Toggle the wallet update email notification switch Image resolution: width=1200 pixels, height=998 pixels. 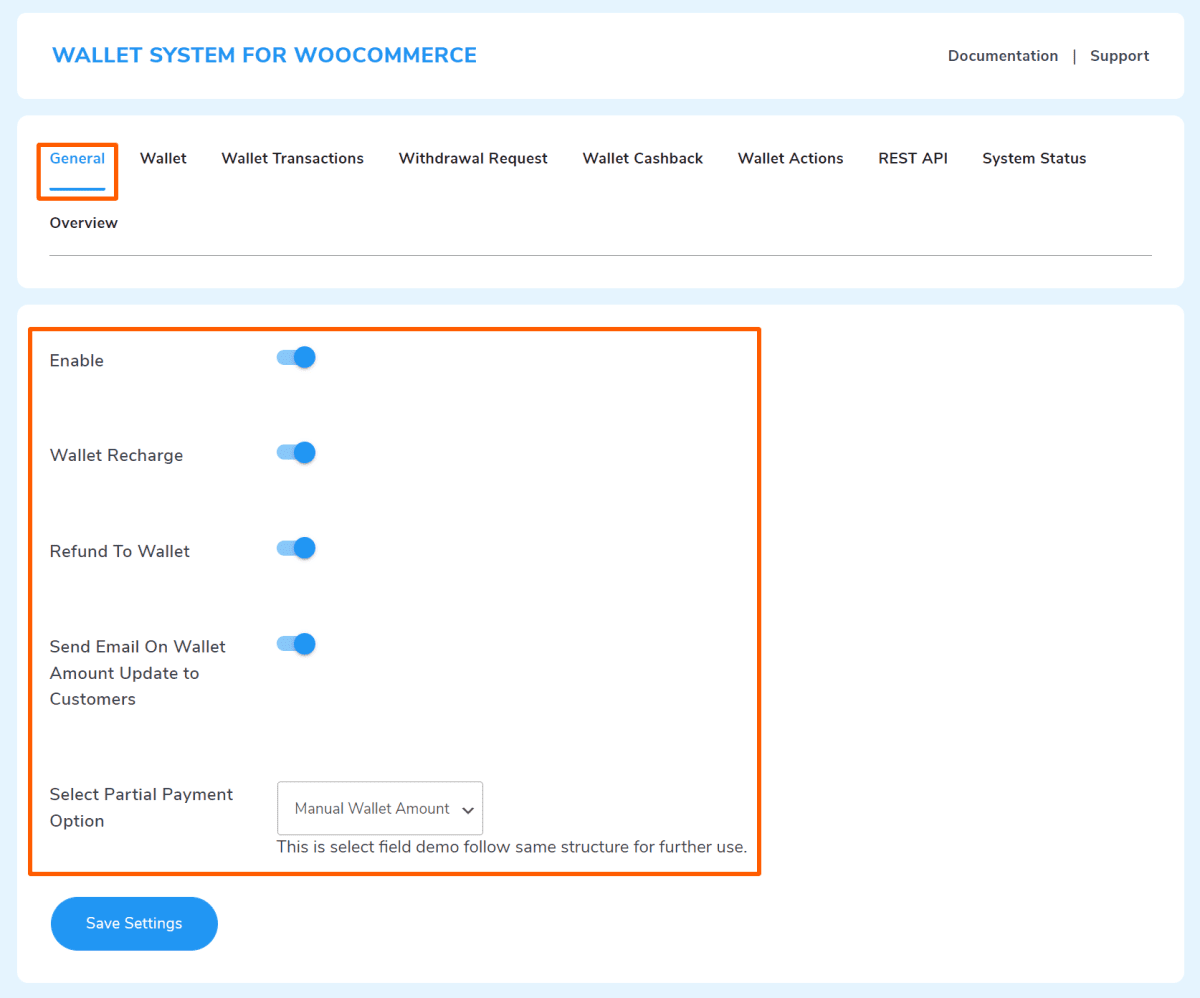point(296,644)
